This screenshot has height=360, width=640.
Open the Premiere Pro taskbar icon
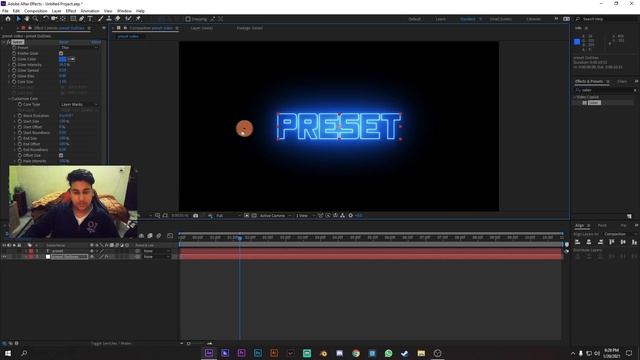coord(241,353)
